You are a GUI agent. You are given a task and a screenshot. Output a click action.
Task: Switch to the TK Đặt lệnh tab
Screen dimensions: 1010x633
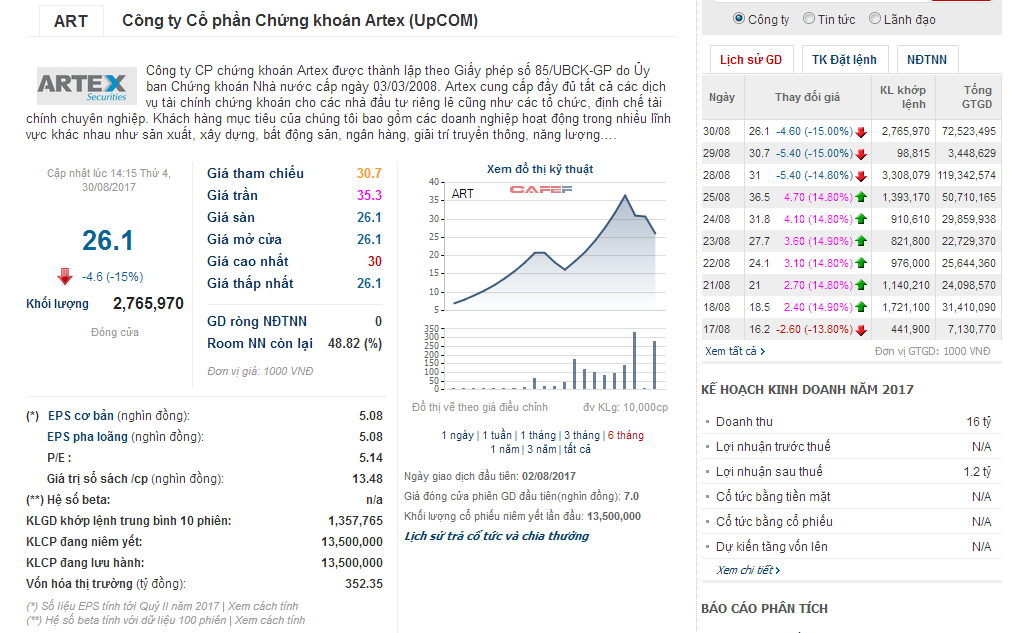coord(844,60)
